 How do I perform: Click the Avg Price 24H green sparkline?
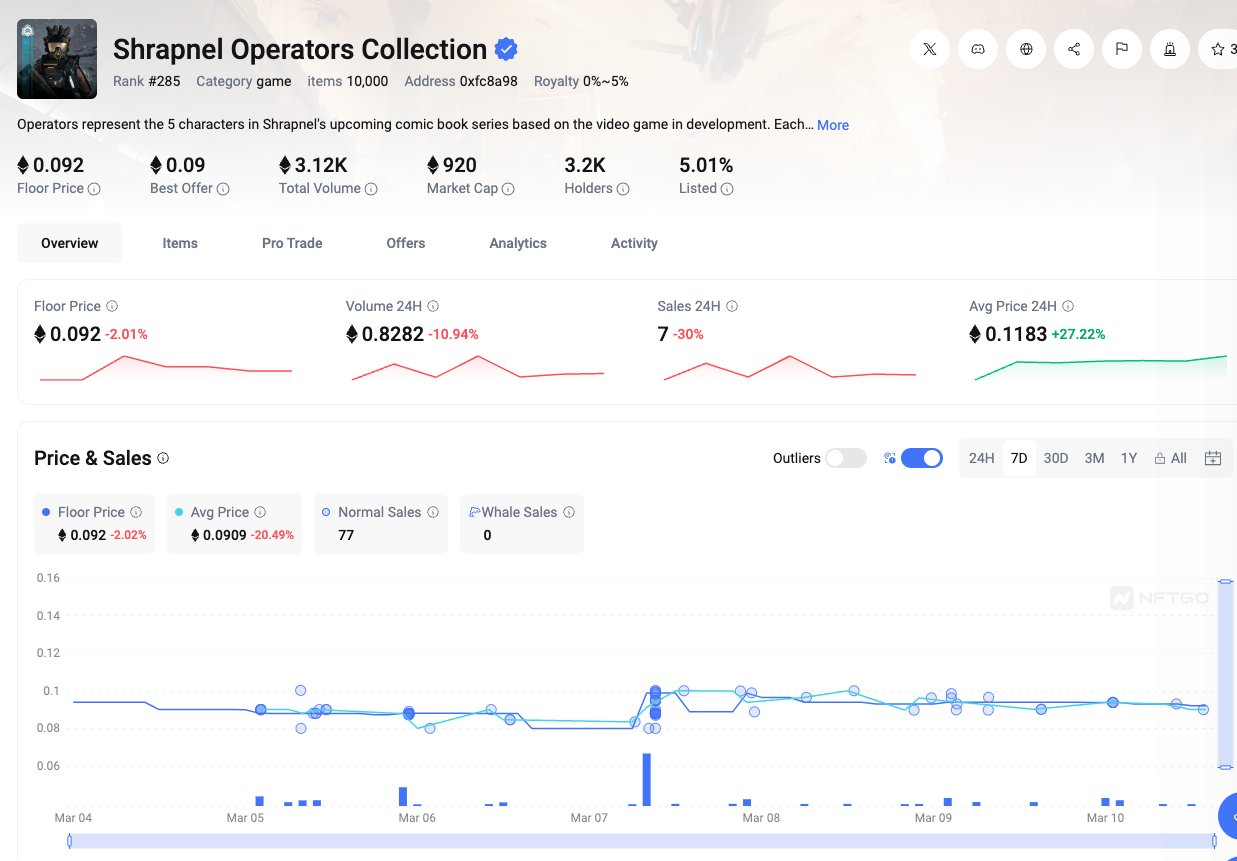pyautogui.click(x=1101, y=367)
